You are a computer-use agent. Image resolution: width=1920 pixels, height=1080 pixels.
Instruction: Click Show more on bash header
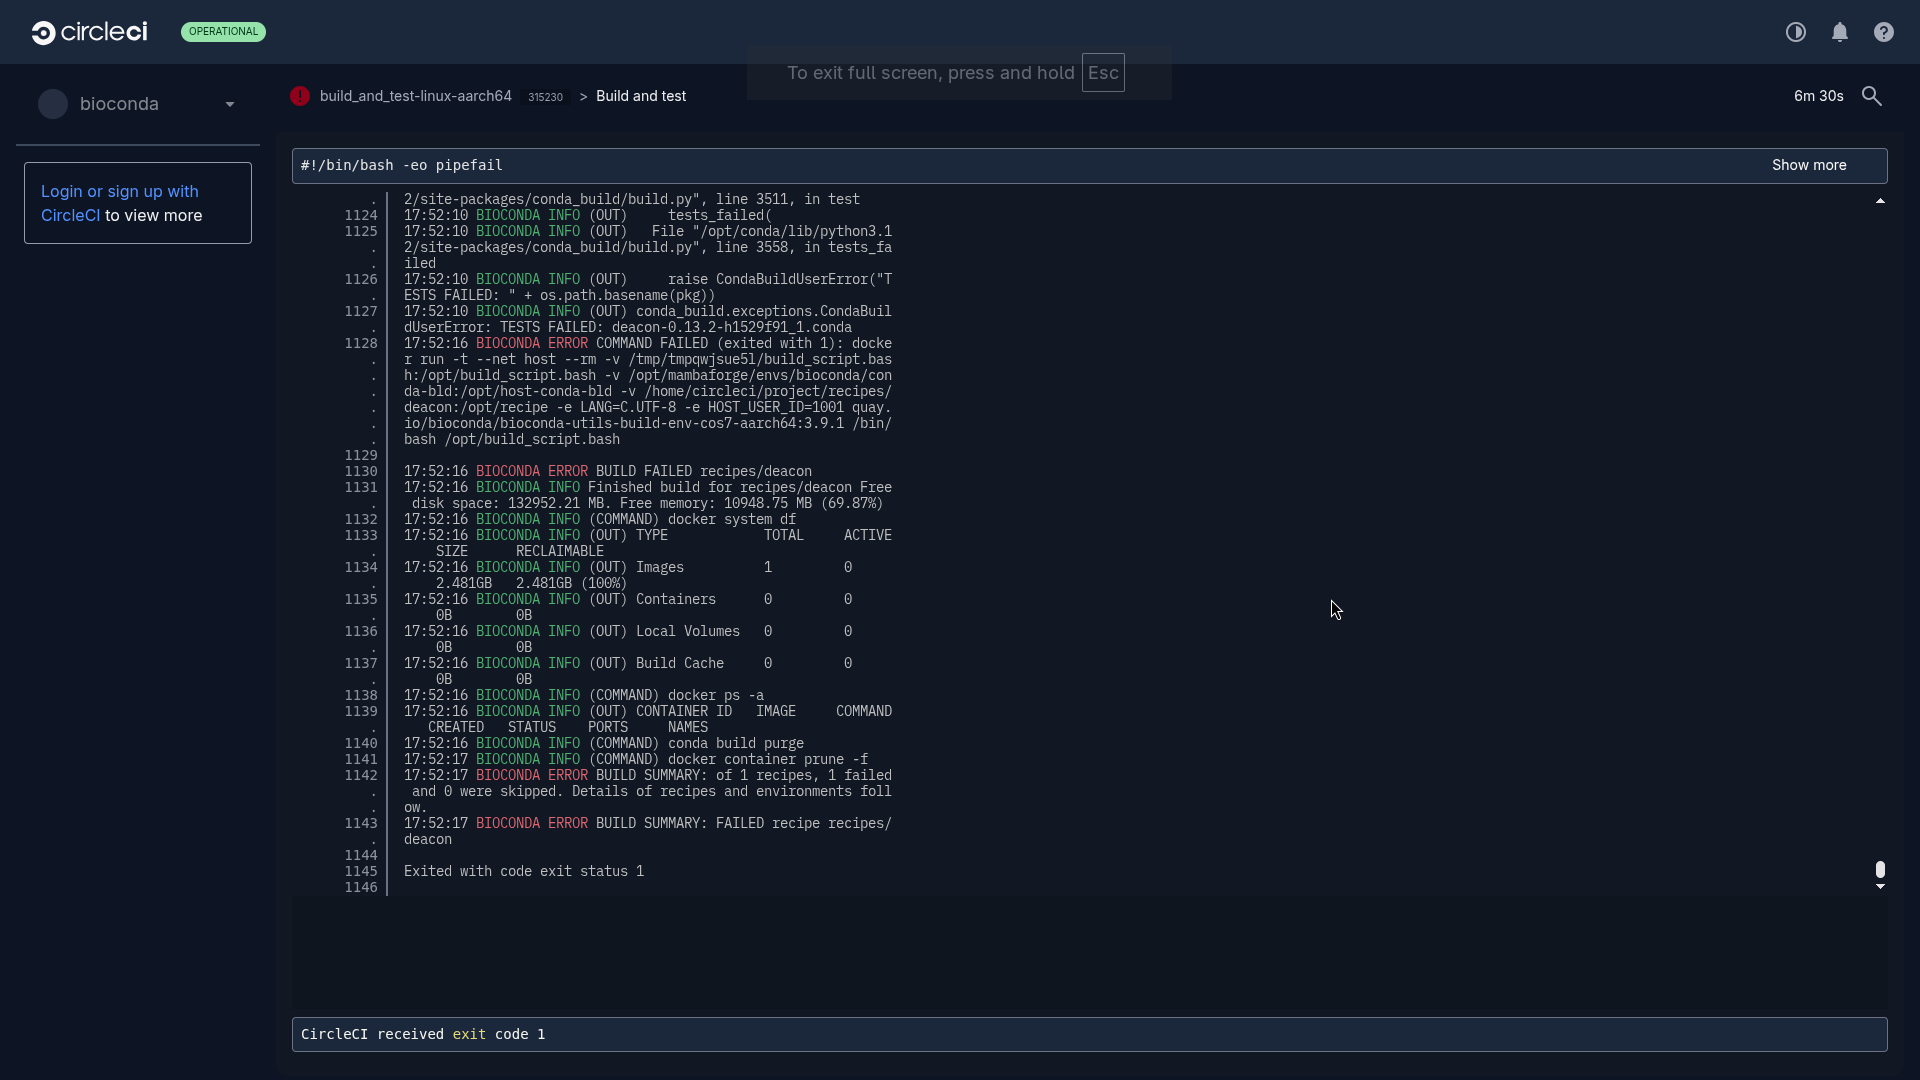(1809, 165)
